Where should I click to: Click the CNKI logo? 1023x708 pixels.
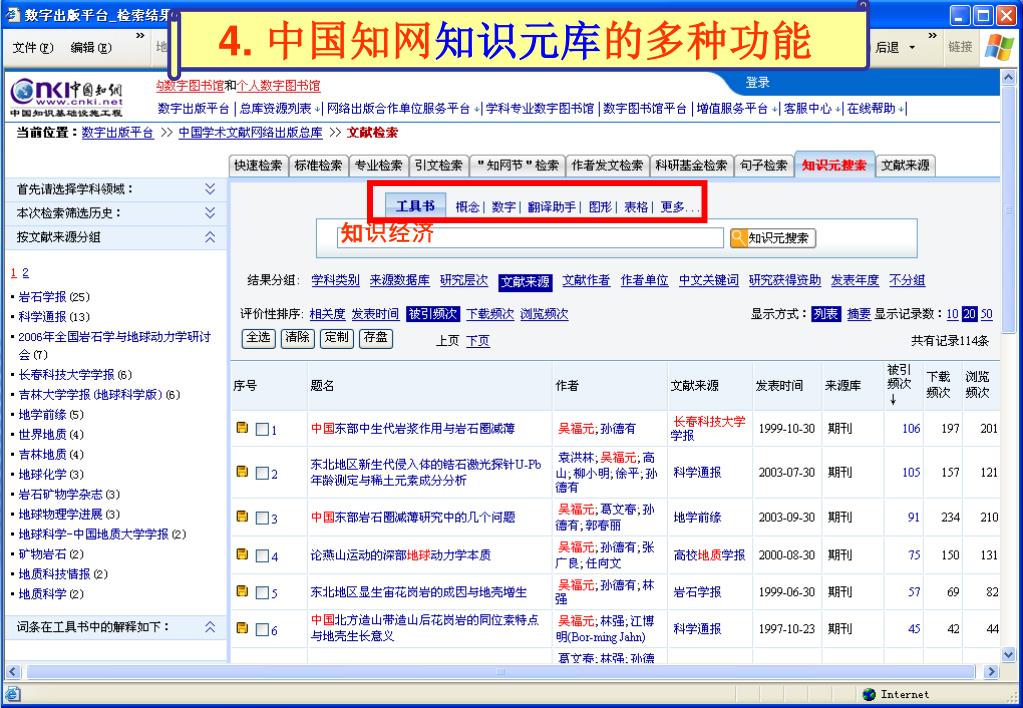point(67,97)
